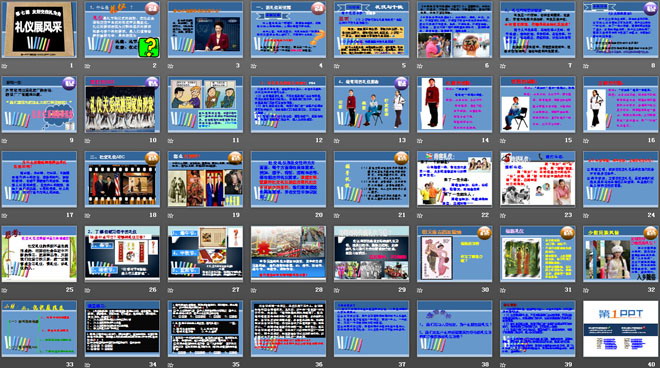Select slide 36 thumbnail with black text block
660x368 pixels.
pyautogui.click(x=288, y=329)
